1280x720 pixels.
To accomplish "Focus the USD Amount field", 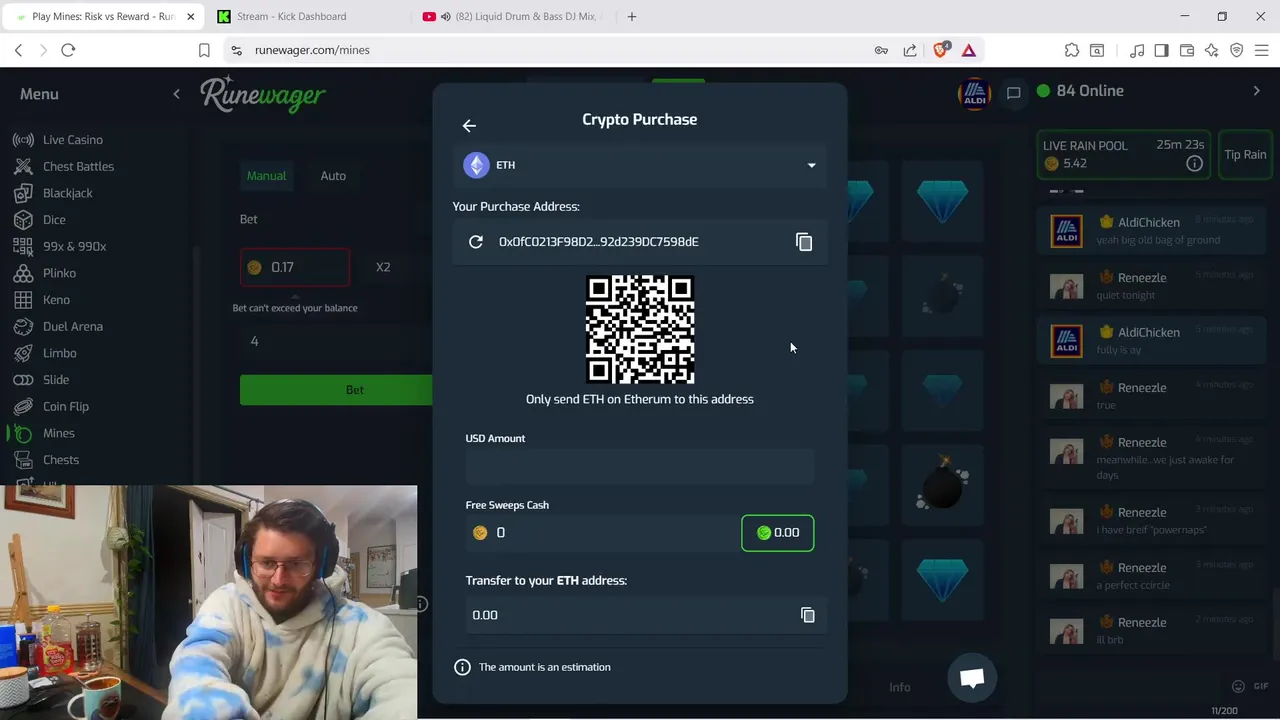I will point(640,466).
